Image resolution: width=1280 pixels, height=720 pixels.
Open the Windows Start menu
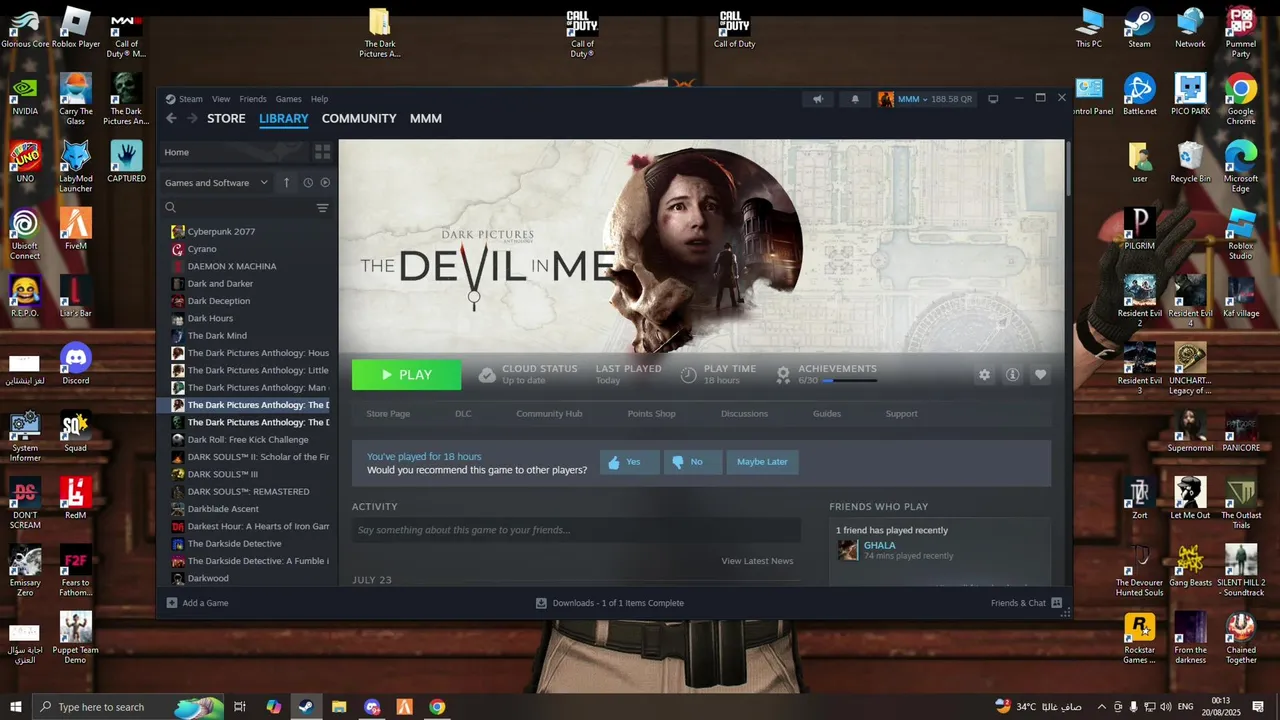tap(15, 707)
